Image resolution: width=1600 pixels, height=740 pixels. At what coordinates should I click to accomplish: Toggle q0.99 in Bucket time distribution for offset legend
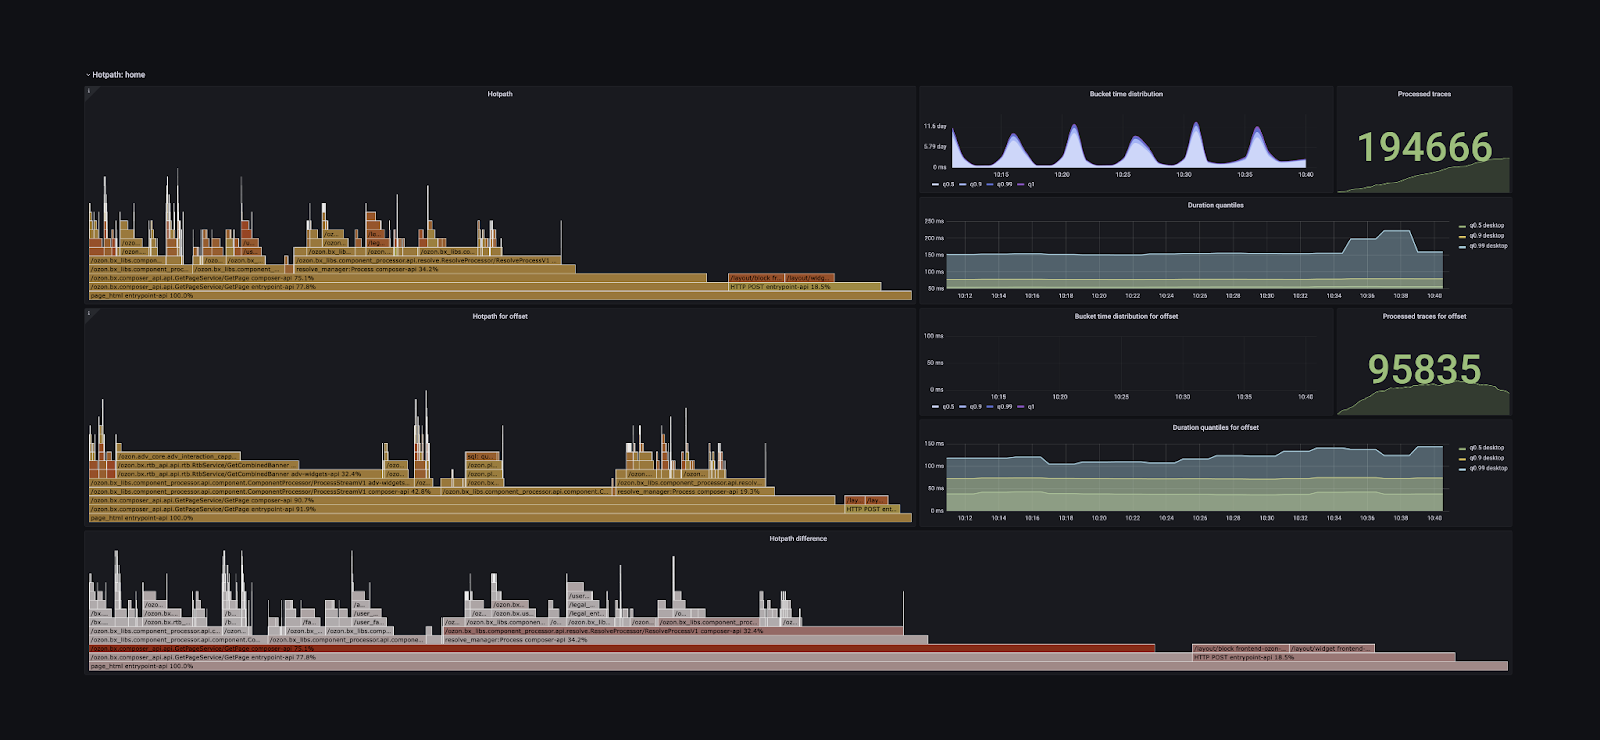click(x=1000, y=407)
